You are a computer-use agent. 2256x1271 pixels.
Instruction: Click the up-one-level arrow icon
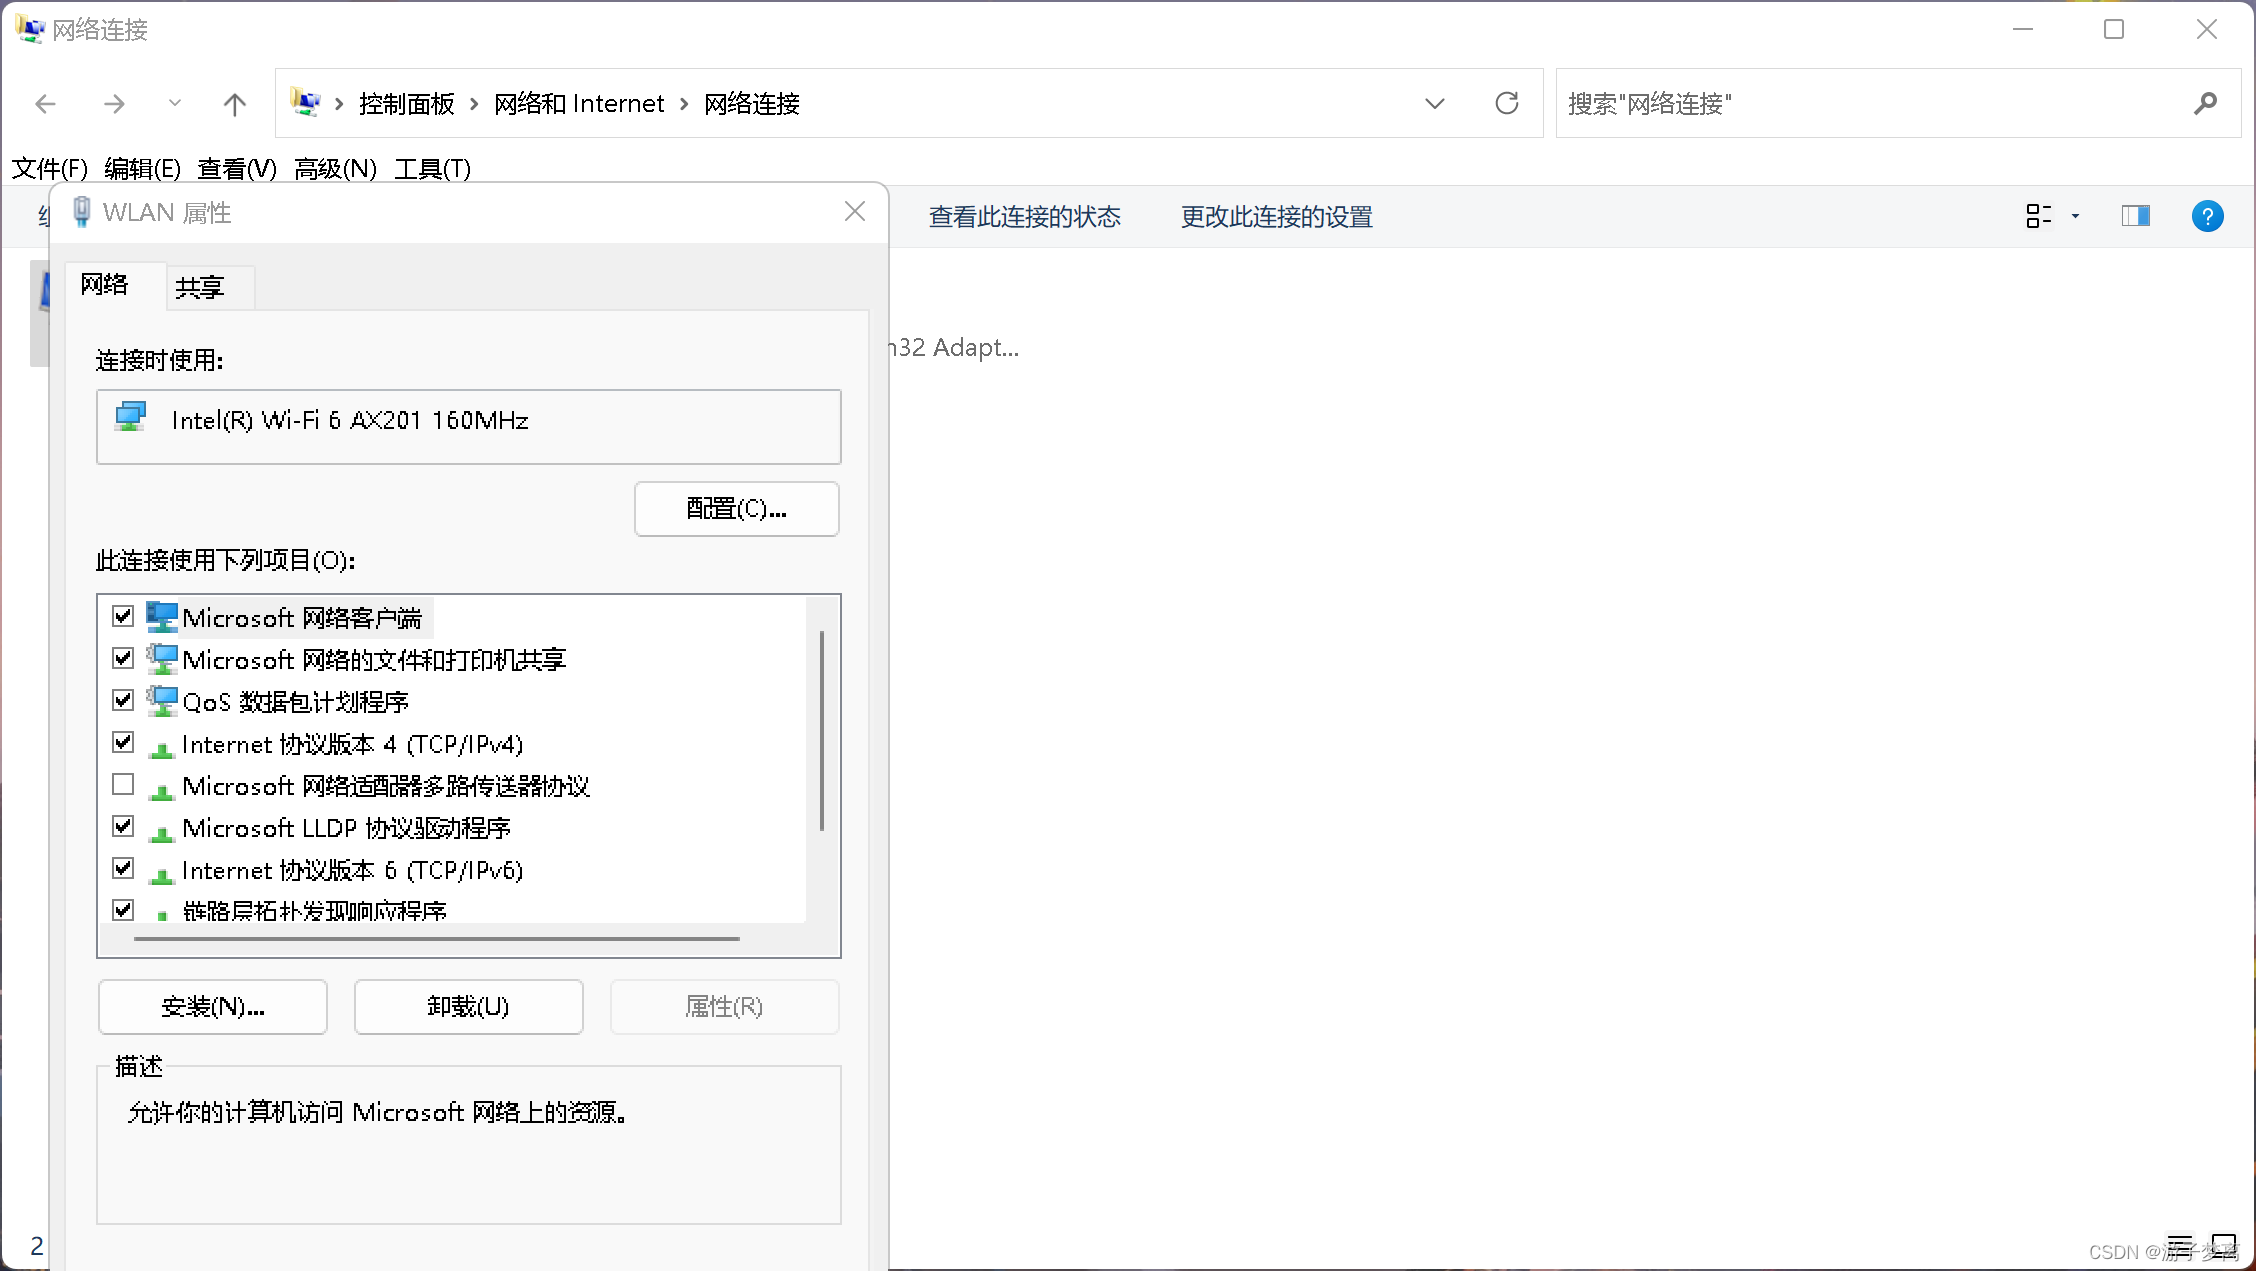point(235,104)
